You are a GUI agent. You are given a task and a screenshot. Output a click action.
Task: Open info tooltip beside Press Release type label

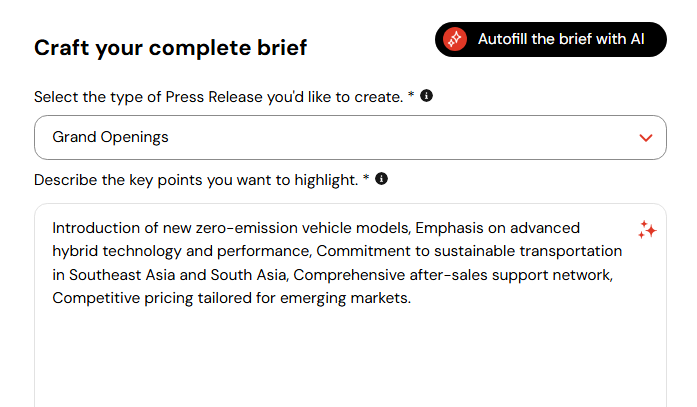coord(426,96)
